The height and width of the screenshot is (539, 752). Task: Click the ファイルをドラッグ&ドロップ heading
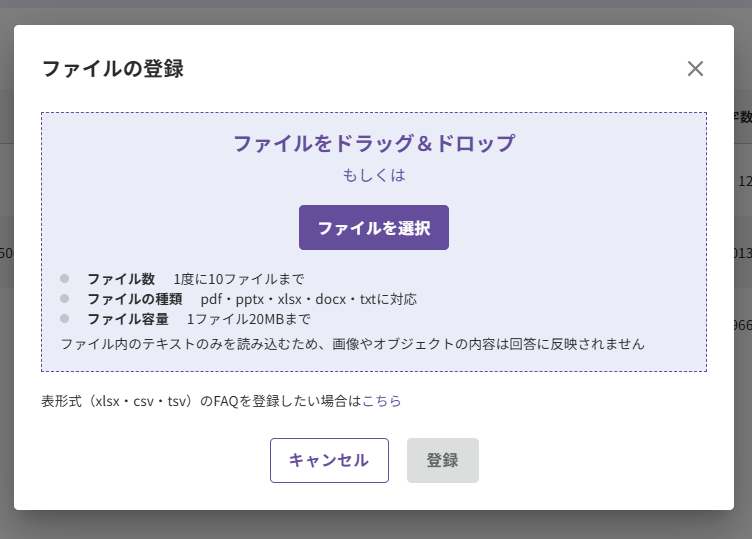374,143
